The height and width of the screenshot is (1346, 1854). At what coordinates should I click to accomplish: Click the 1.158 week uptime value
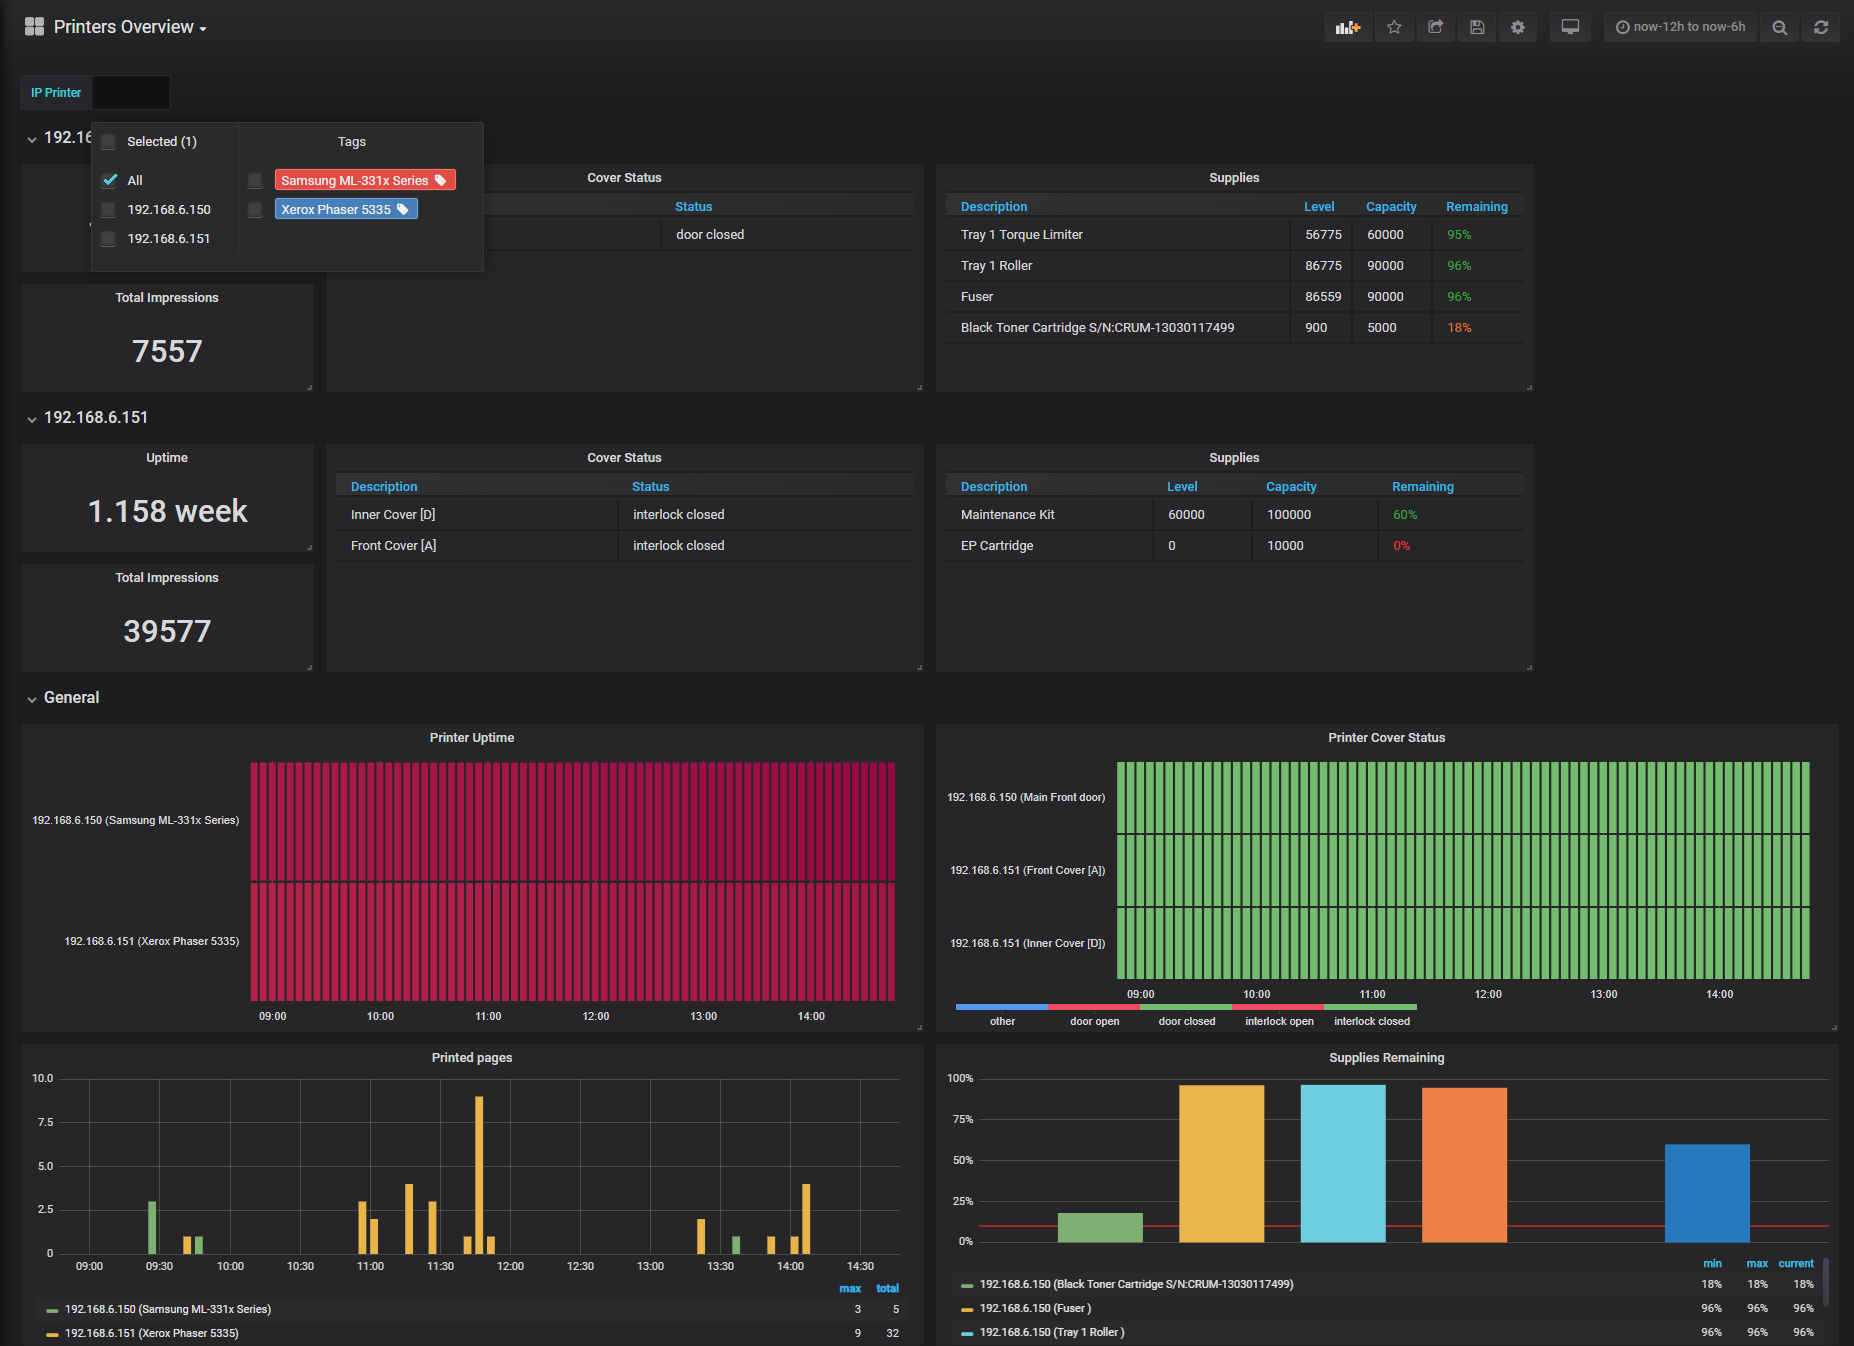tap(167, 512)
